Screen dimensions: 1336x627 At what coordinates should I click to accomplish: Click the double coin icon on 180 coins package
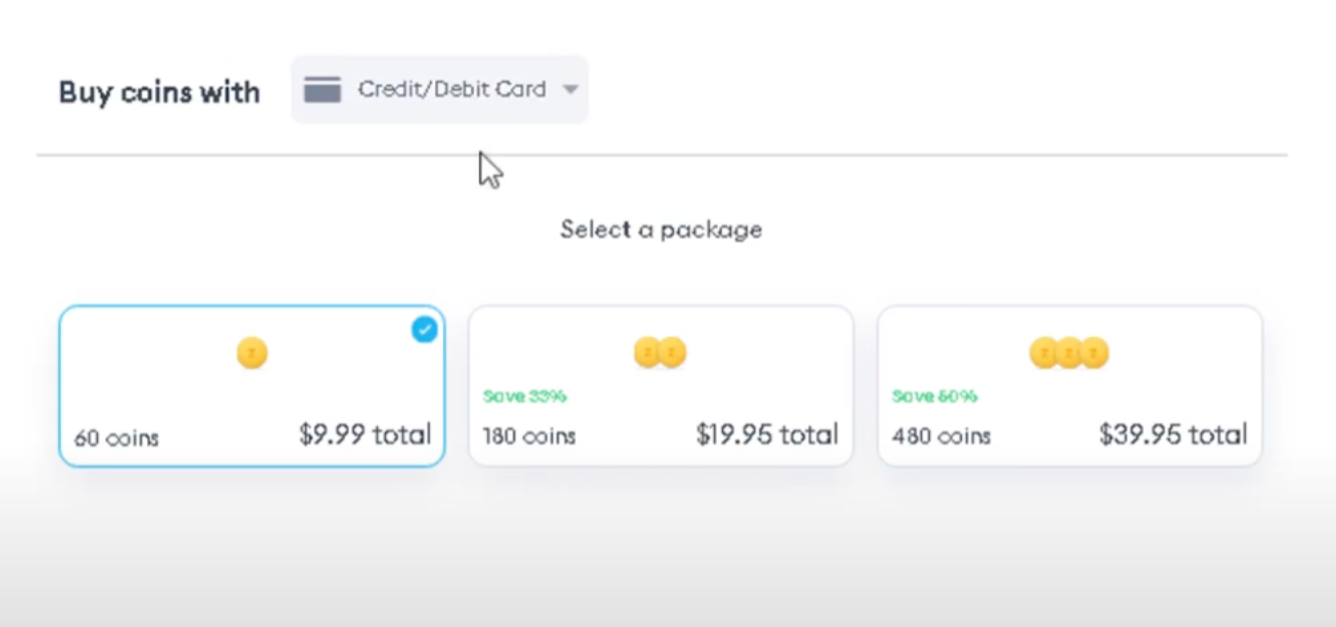pyautogui.click(x=660, y=352)
